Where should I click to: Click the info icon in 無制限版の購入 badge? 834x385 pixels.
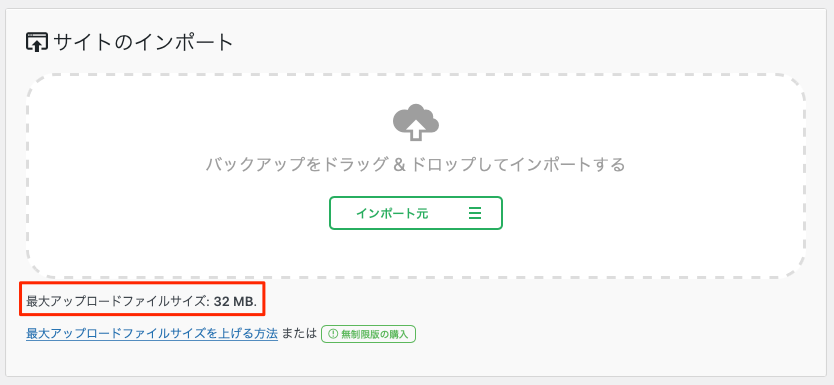[333, 334]
